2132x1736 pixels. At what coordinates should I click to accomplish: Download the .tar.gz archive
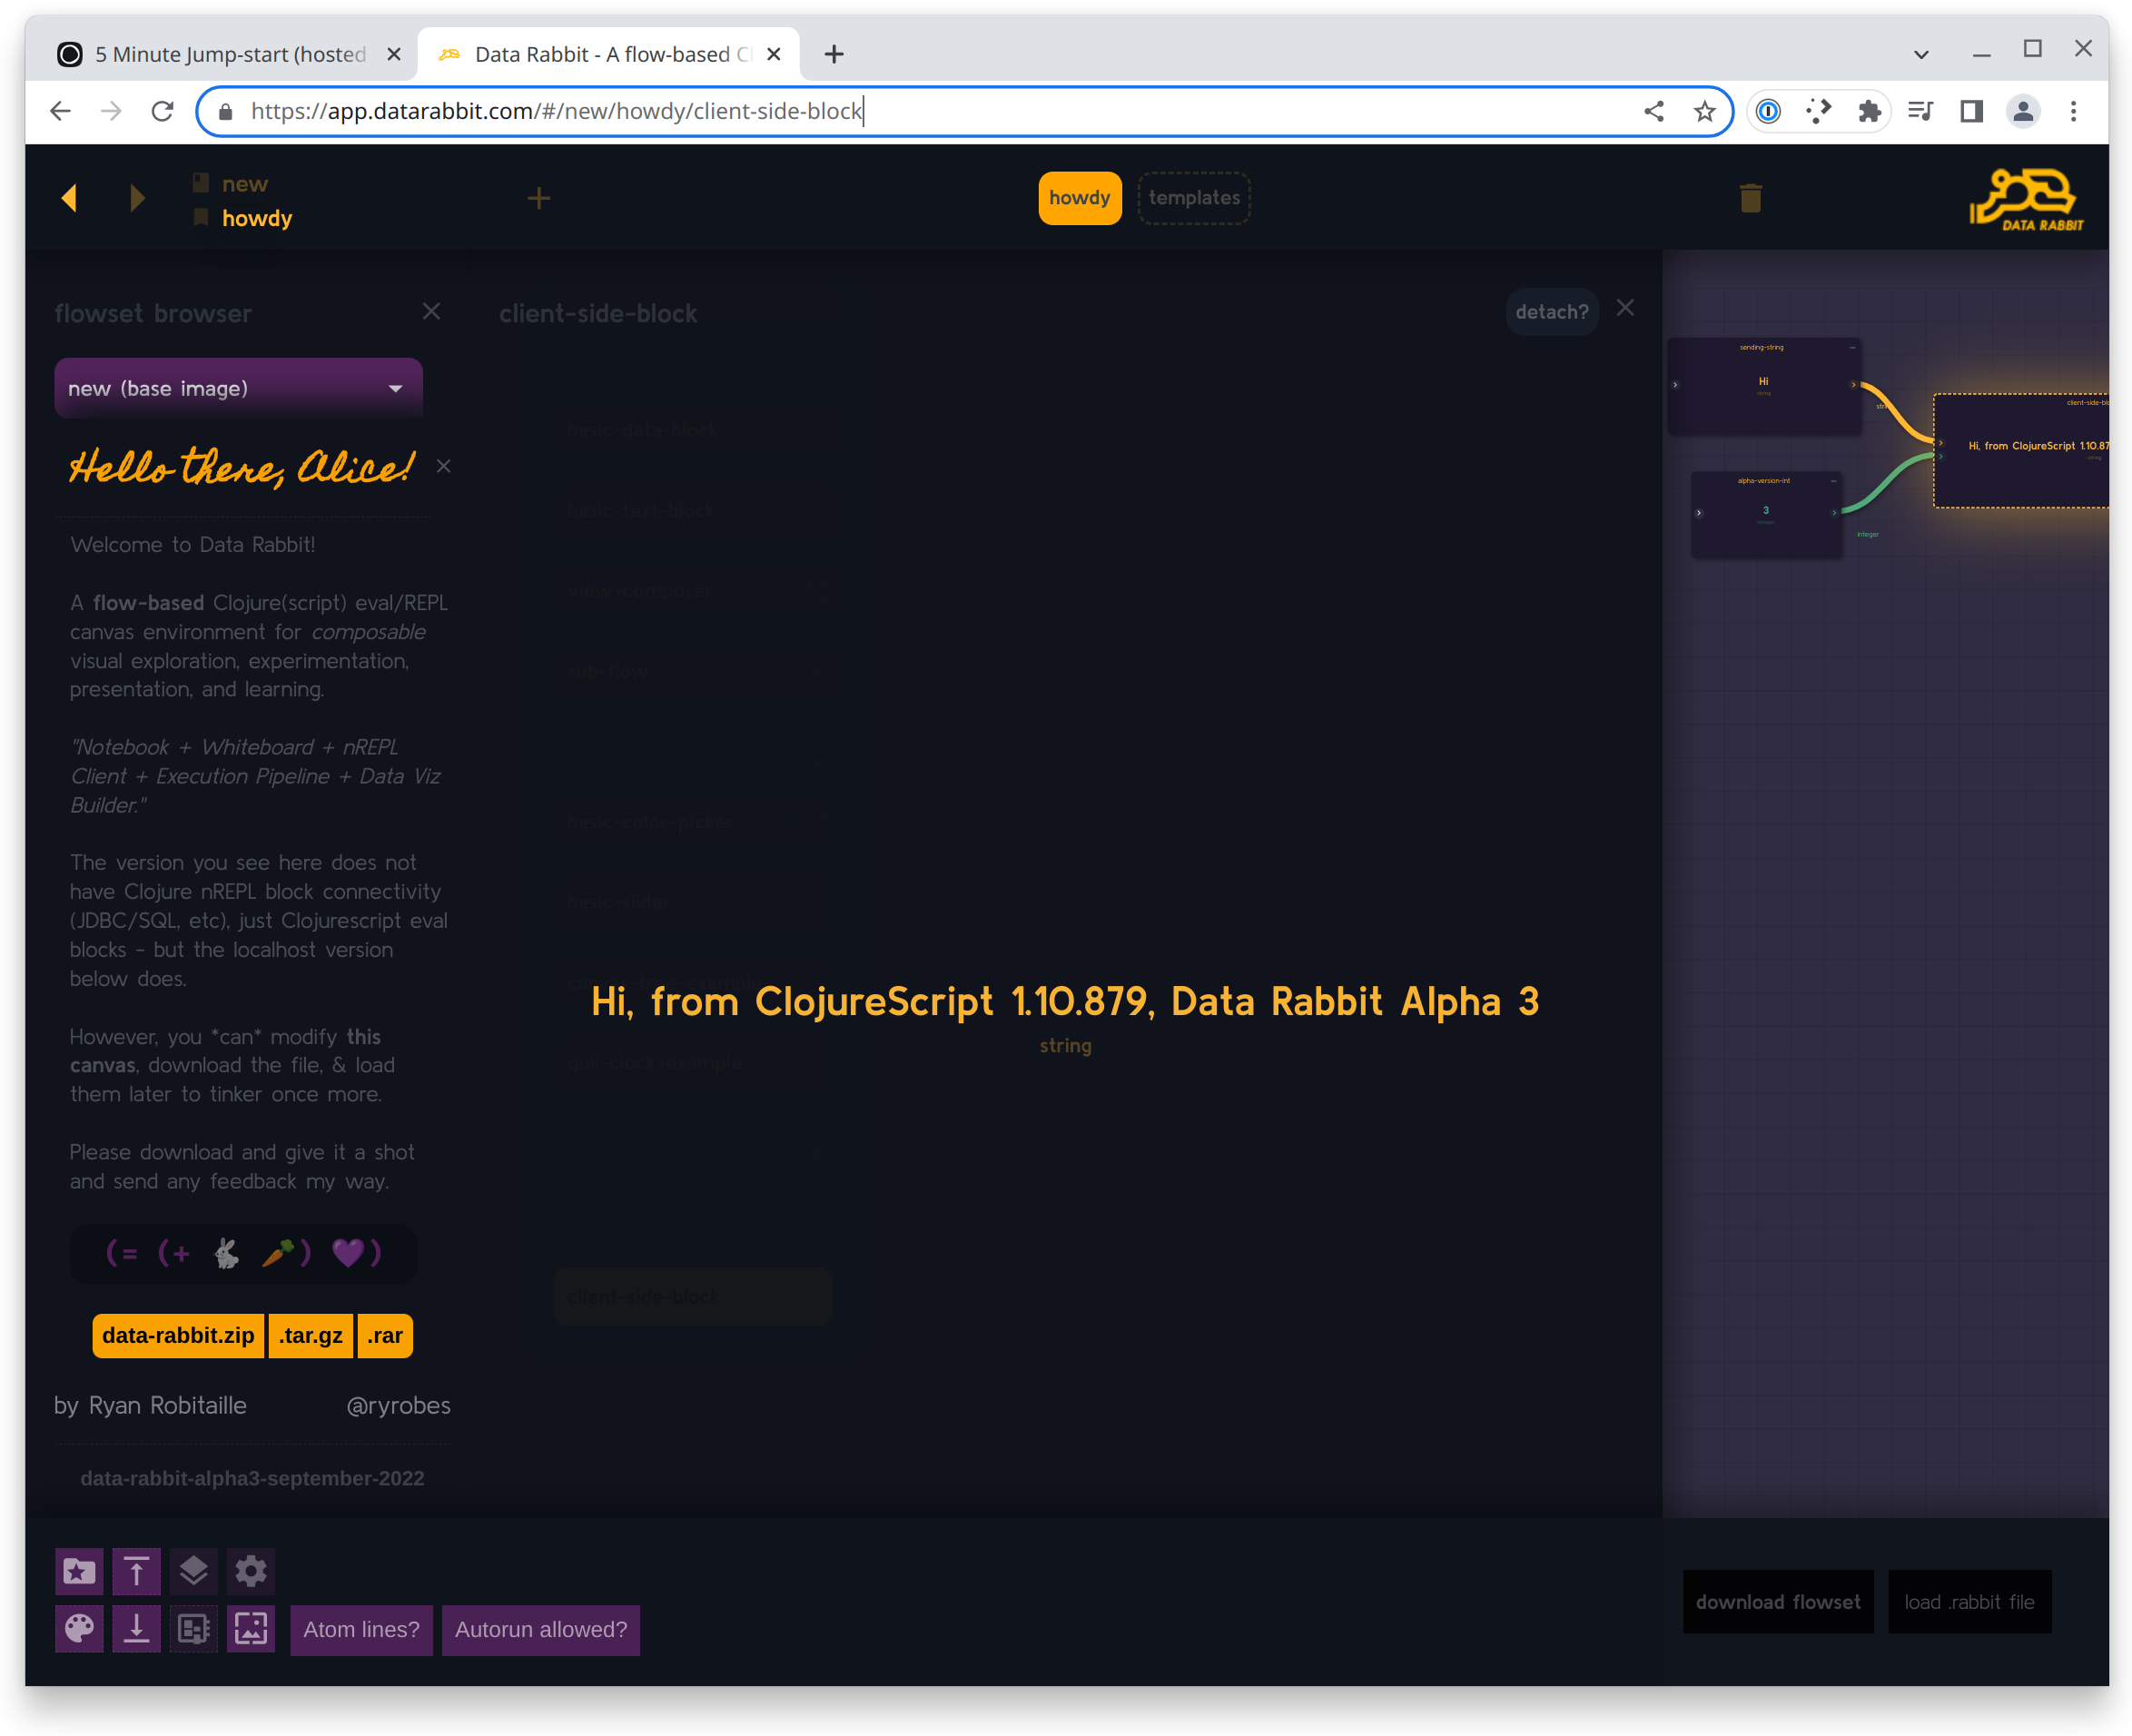pos(311,1336)
